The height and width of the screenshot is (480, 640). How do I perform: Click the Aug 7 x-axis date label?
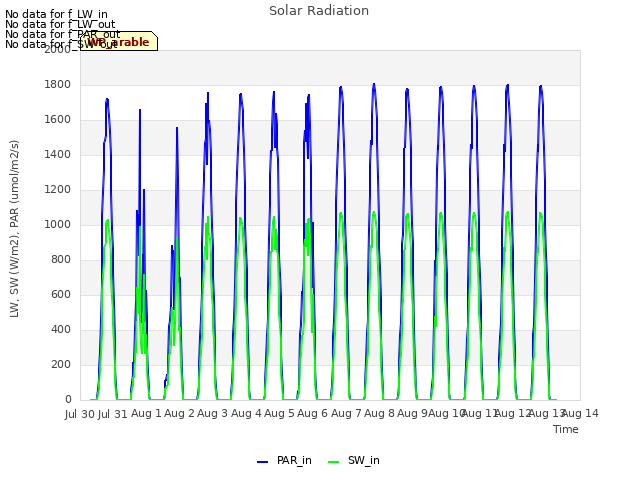point(346,413)
